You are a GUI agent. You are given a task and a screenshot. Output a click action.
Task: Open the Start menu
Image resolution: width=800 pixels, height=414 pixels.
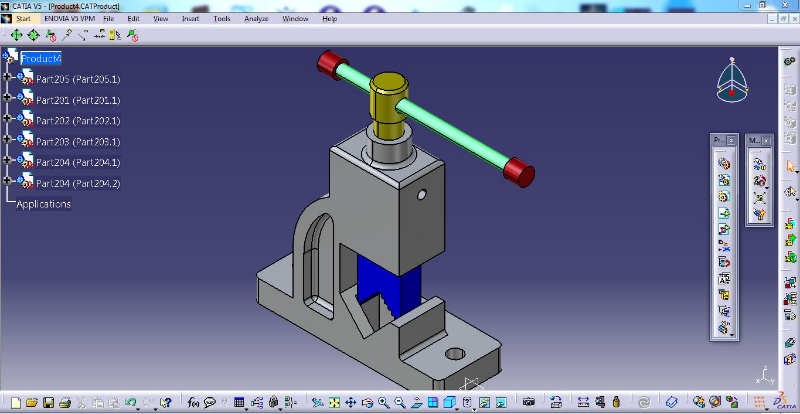pyautogui.click(x=23, y=18)
